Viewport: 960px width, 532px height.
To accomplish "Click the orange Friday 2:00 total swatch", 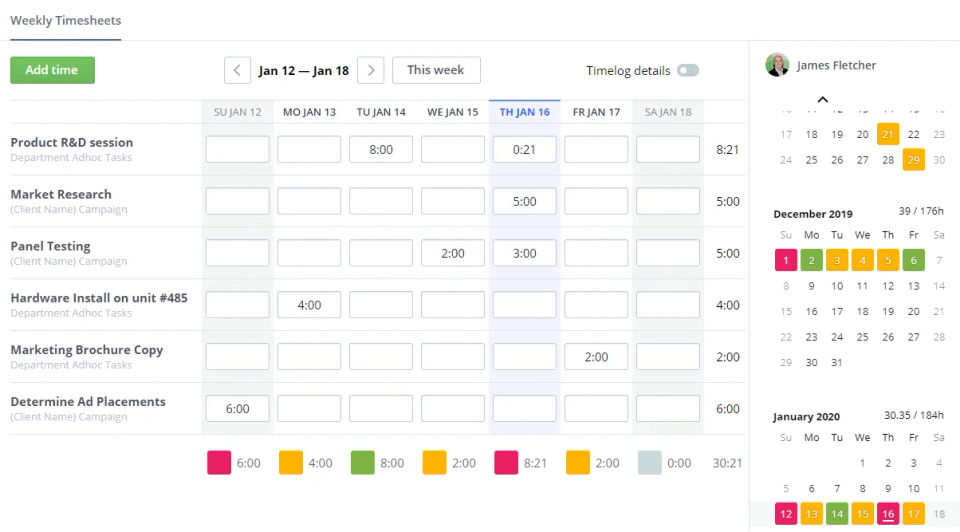I will [578, 463].
